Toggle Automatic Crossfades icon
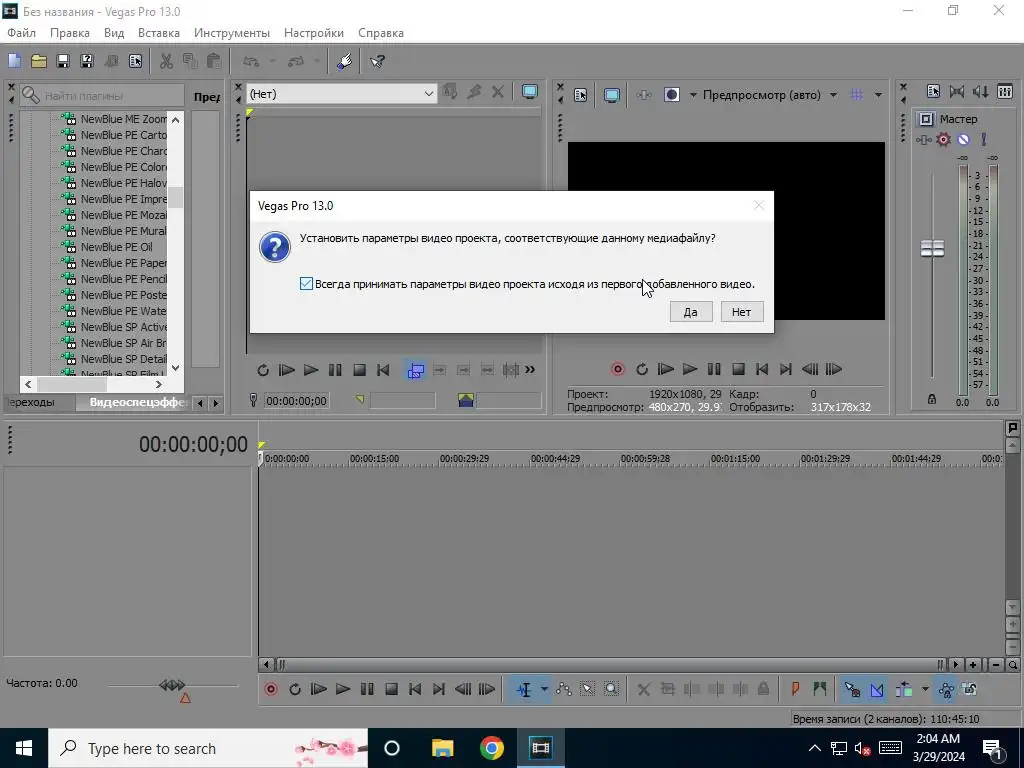1024x768 pixels. pyautogui.click(x=877, y=689)
